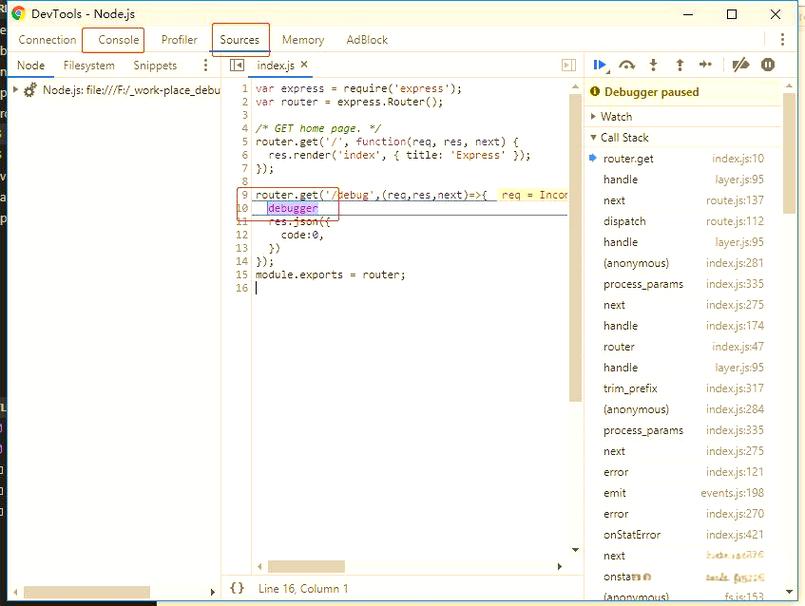805x606 pixels.
Task: Open the Memory tab
Action: (303, 40)
